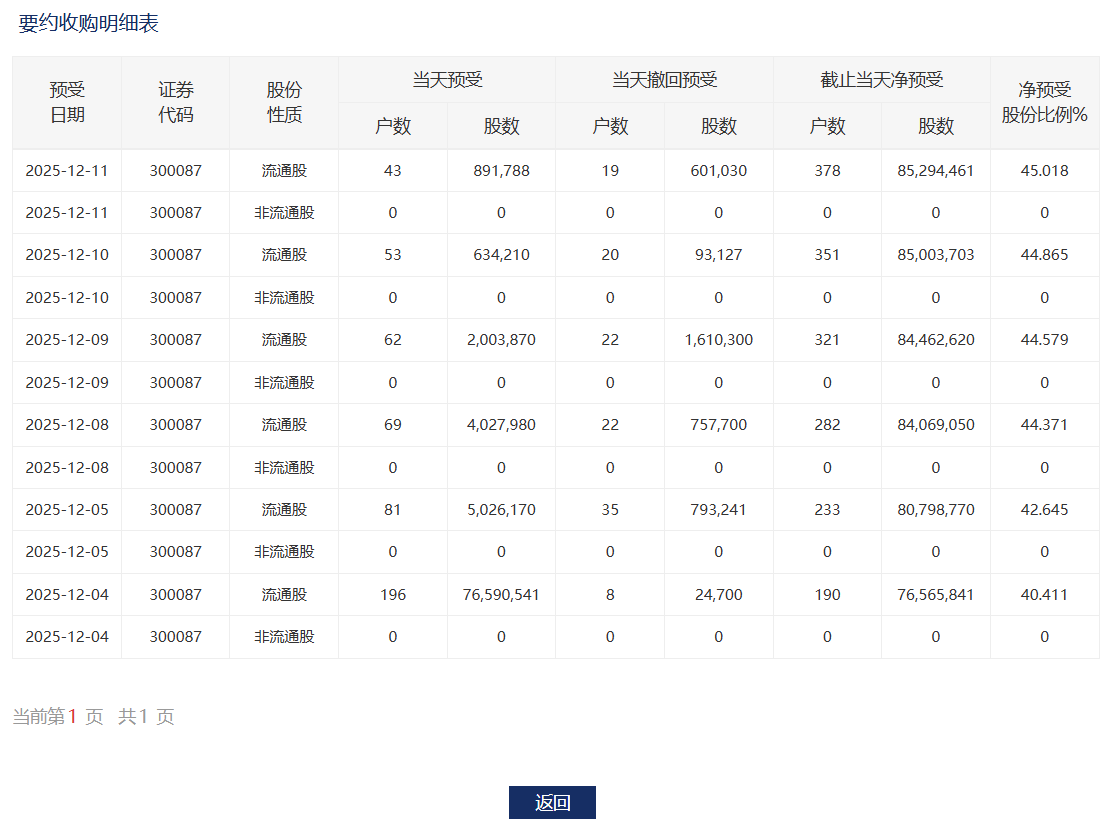Select net shares value 85,003,703
Image resolution: width=1120 pixels, height=830 pixels.
(936, 255)
